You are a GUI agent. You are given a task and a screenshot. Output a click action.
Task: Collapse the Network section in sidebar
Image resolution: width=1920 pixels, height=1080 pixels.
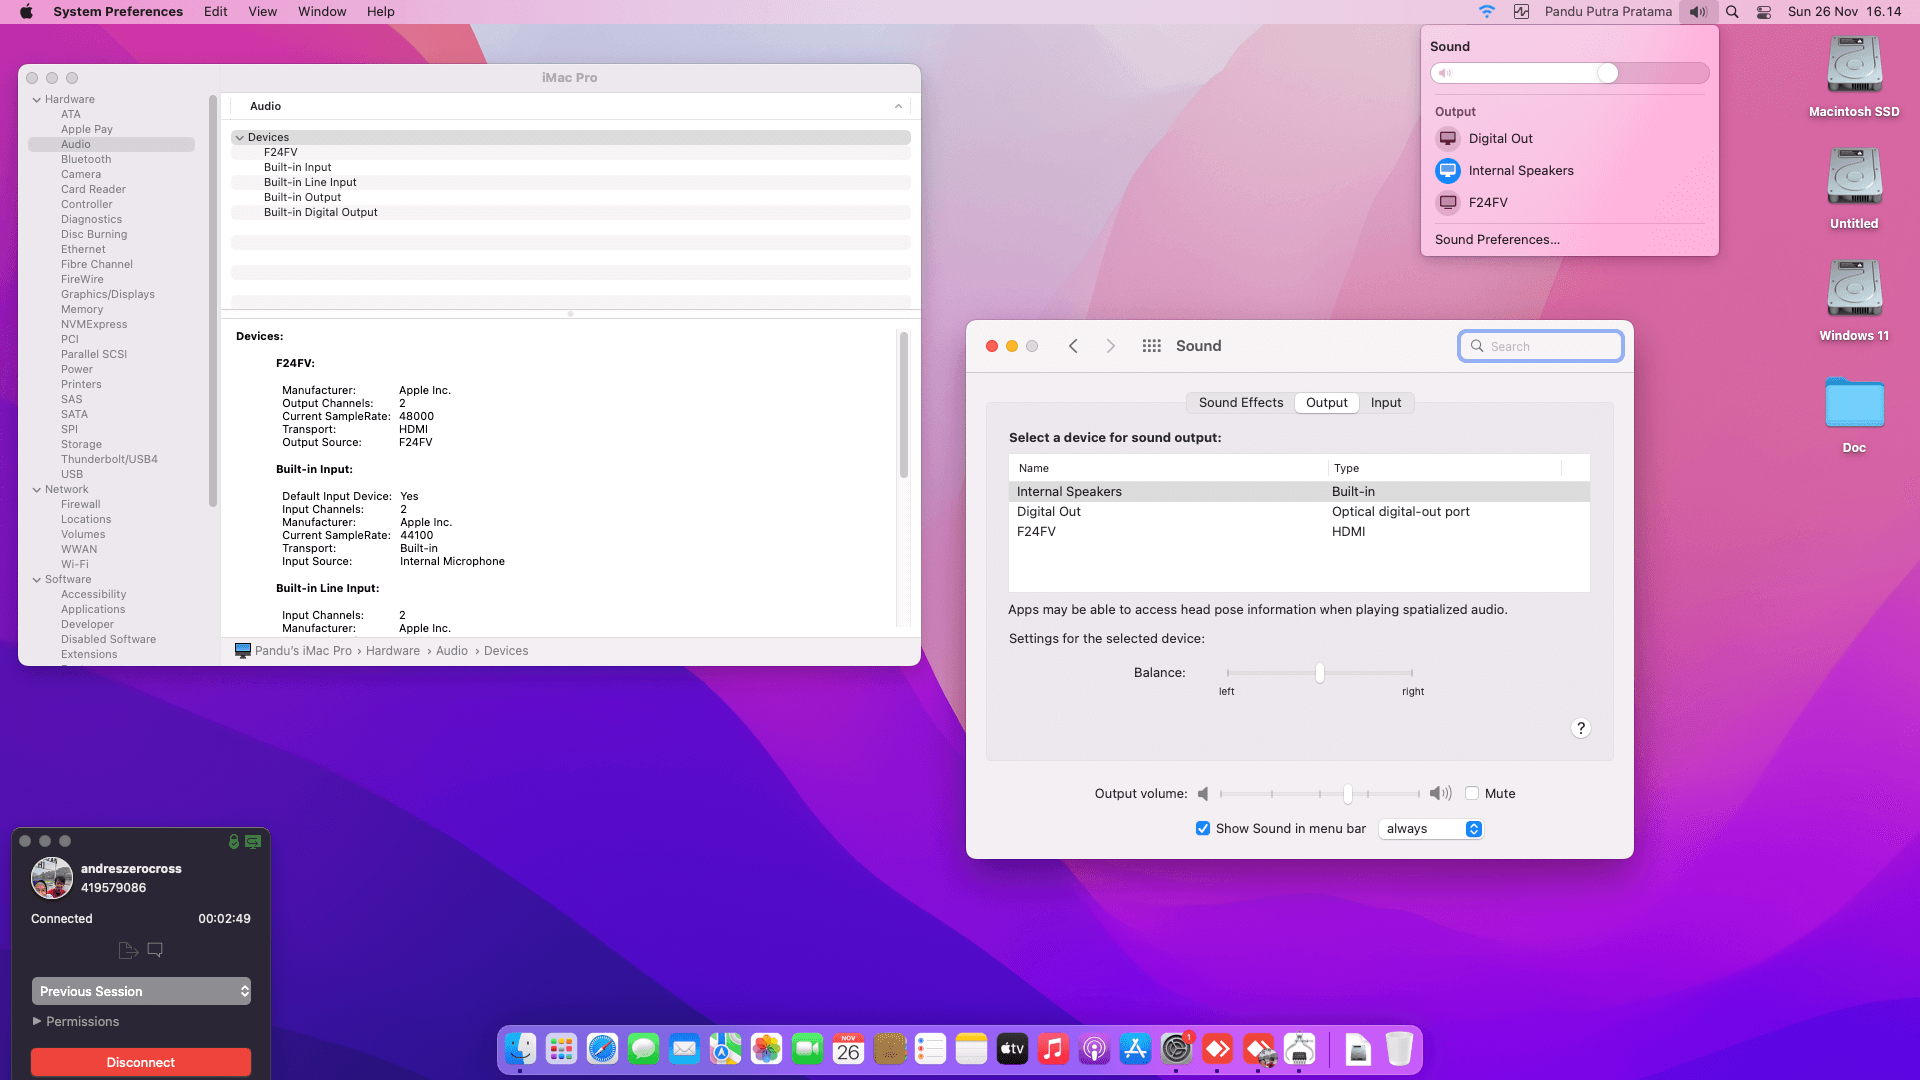(x=37, y=490)
